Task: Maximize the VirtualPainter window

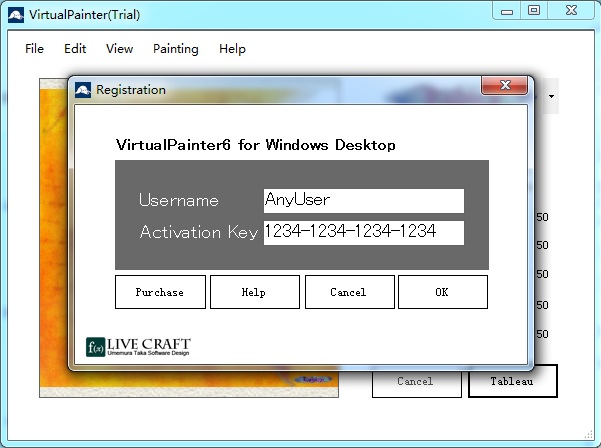Action: pos(534,11)
